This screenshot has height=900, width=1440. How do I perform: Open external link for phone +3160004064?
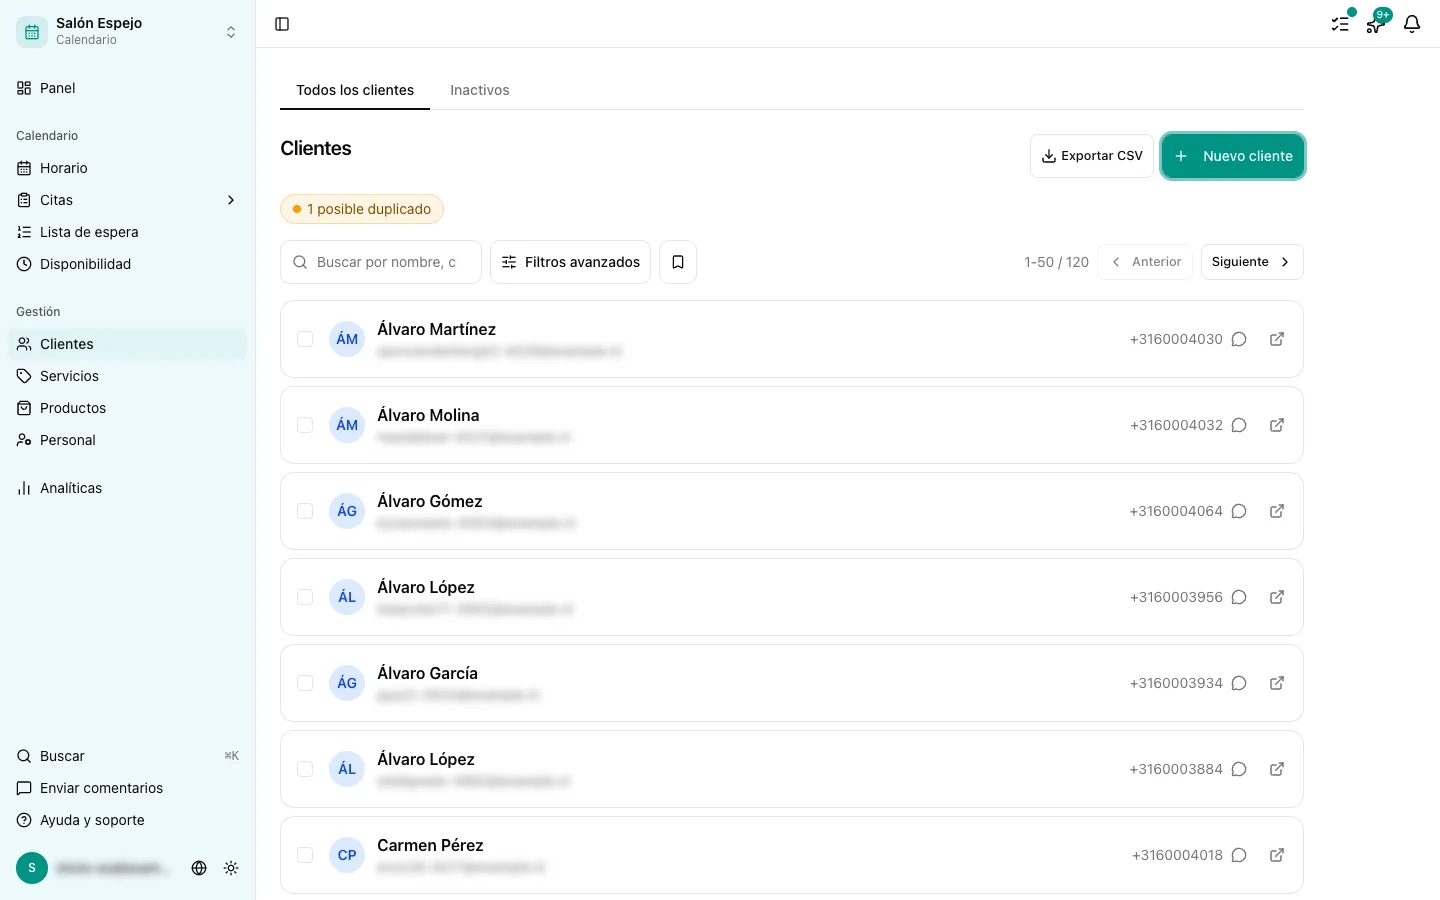[1277, 511]
